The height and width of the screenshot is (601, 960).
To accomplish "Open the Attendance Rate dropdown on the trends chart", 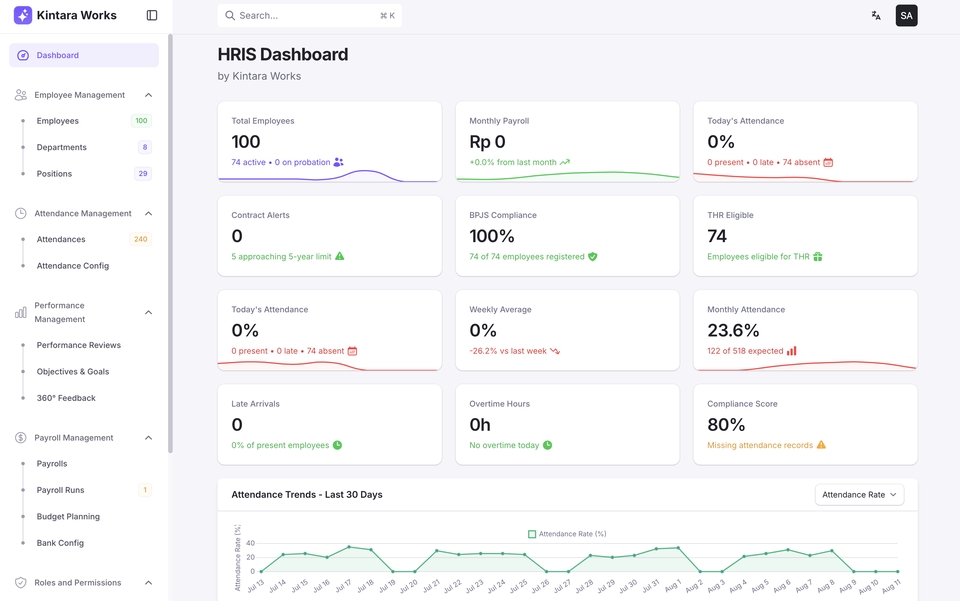I will 858,494.
